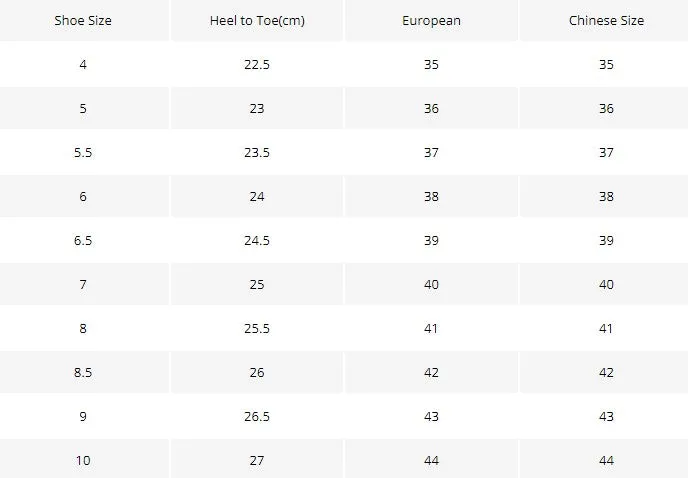The height and width of the screenshot is (478, 688).
Task: Click shoe size 6.5 cell
Action: point(83,240)
